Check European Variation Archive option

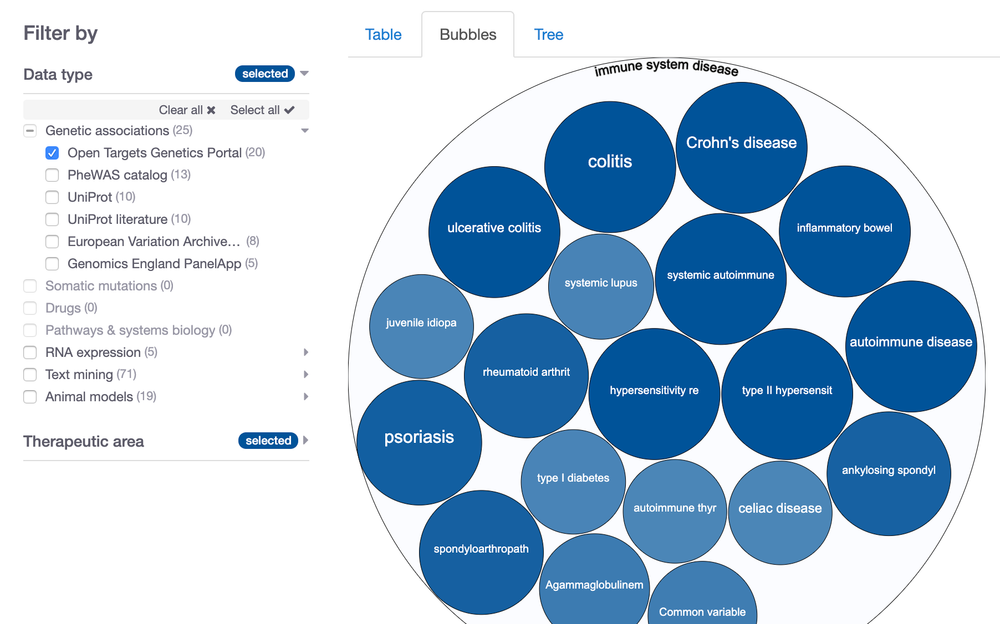pos(52,242)
